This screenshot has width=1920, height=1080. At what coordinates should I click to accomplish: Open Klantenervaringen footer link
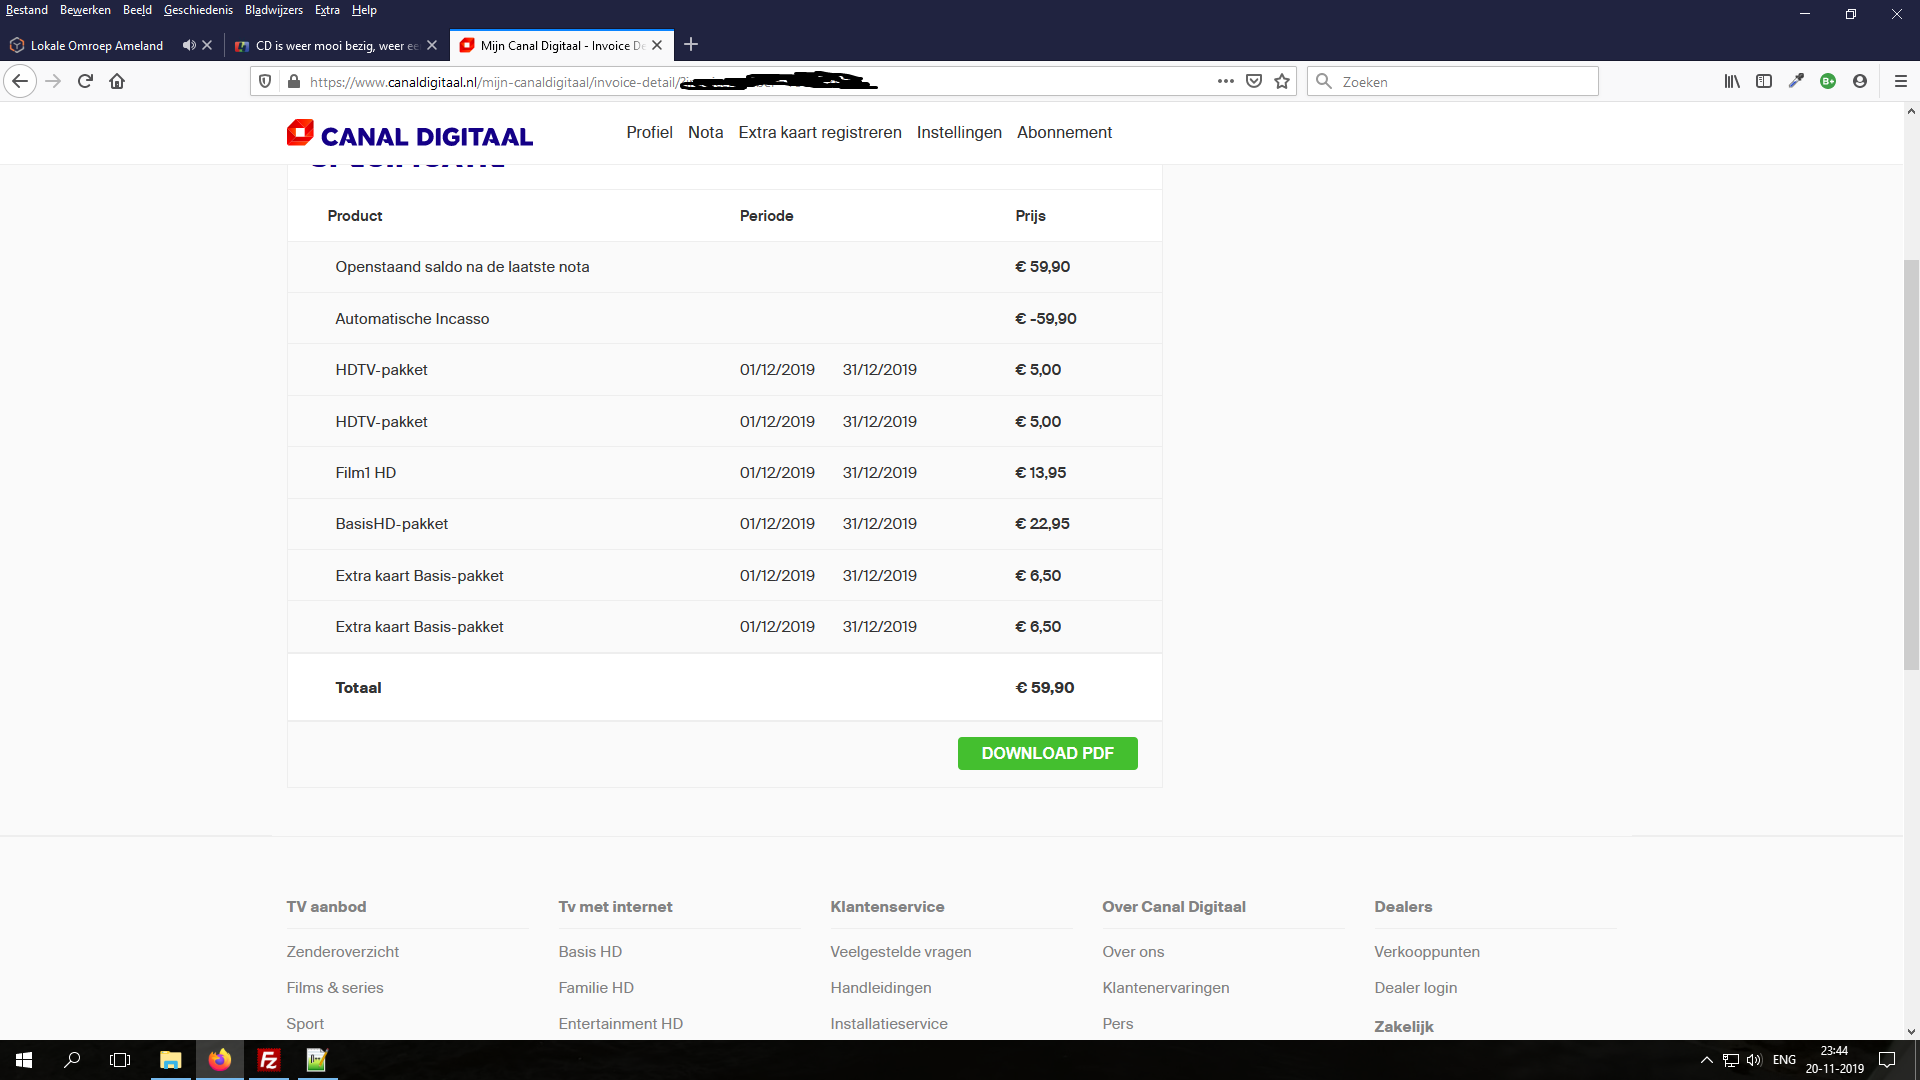(1165, 987)
